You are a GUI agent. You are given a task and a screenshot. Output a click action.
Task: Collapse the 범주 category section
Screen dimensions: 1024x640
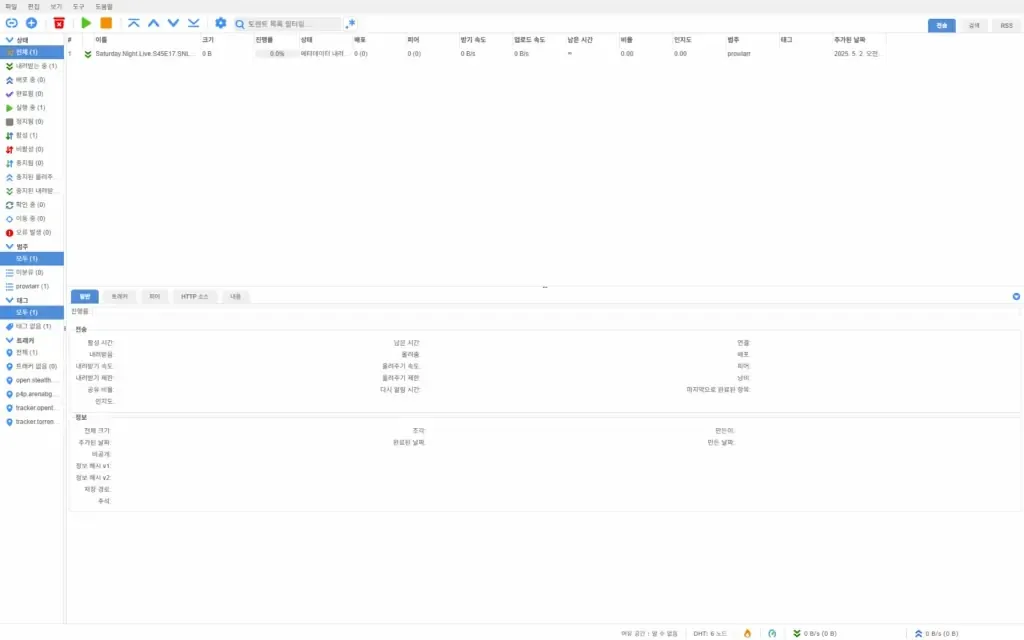(x=10, y=245)
